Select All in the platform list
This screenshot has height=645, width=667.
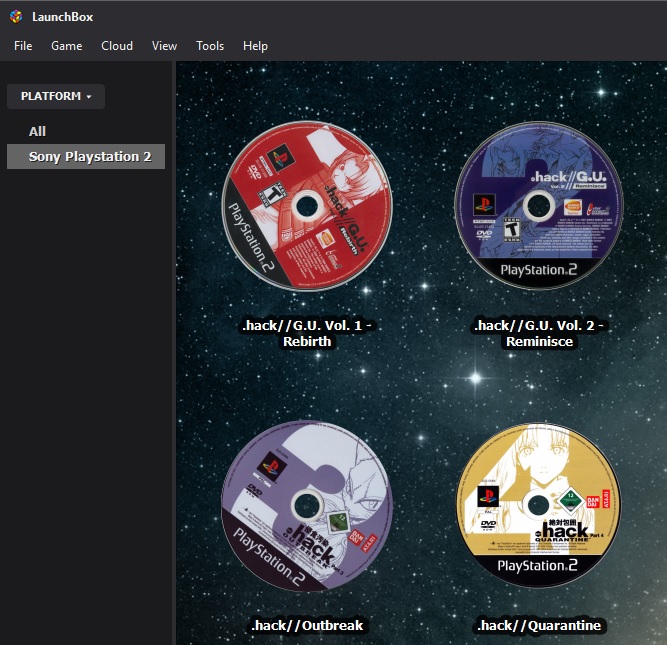click(37, 131)
